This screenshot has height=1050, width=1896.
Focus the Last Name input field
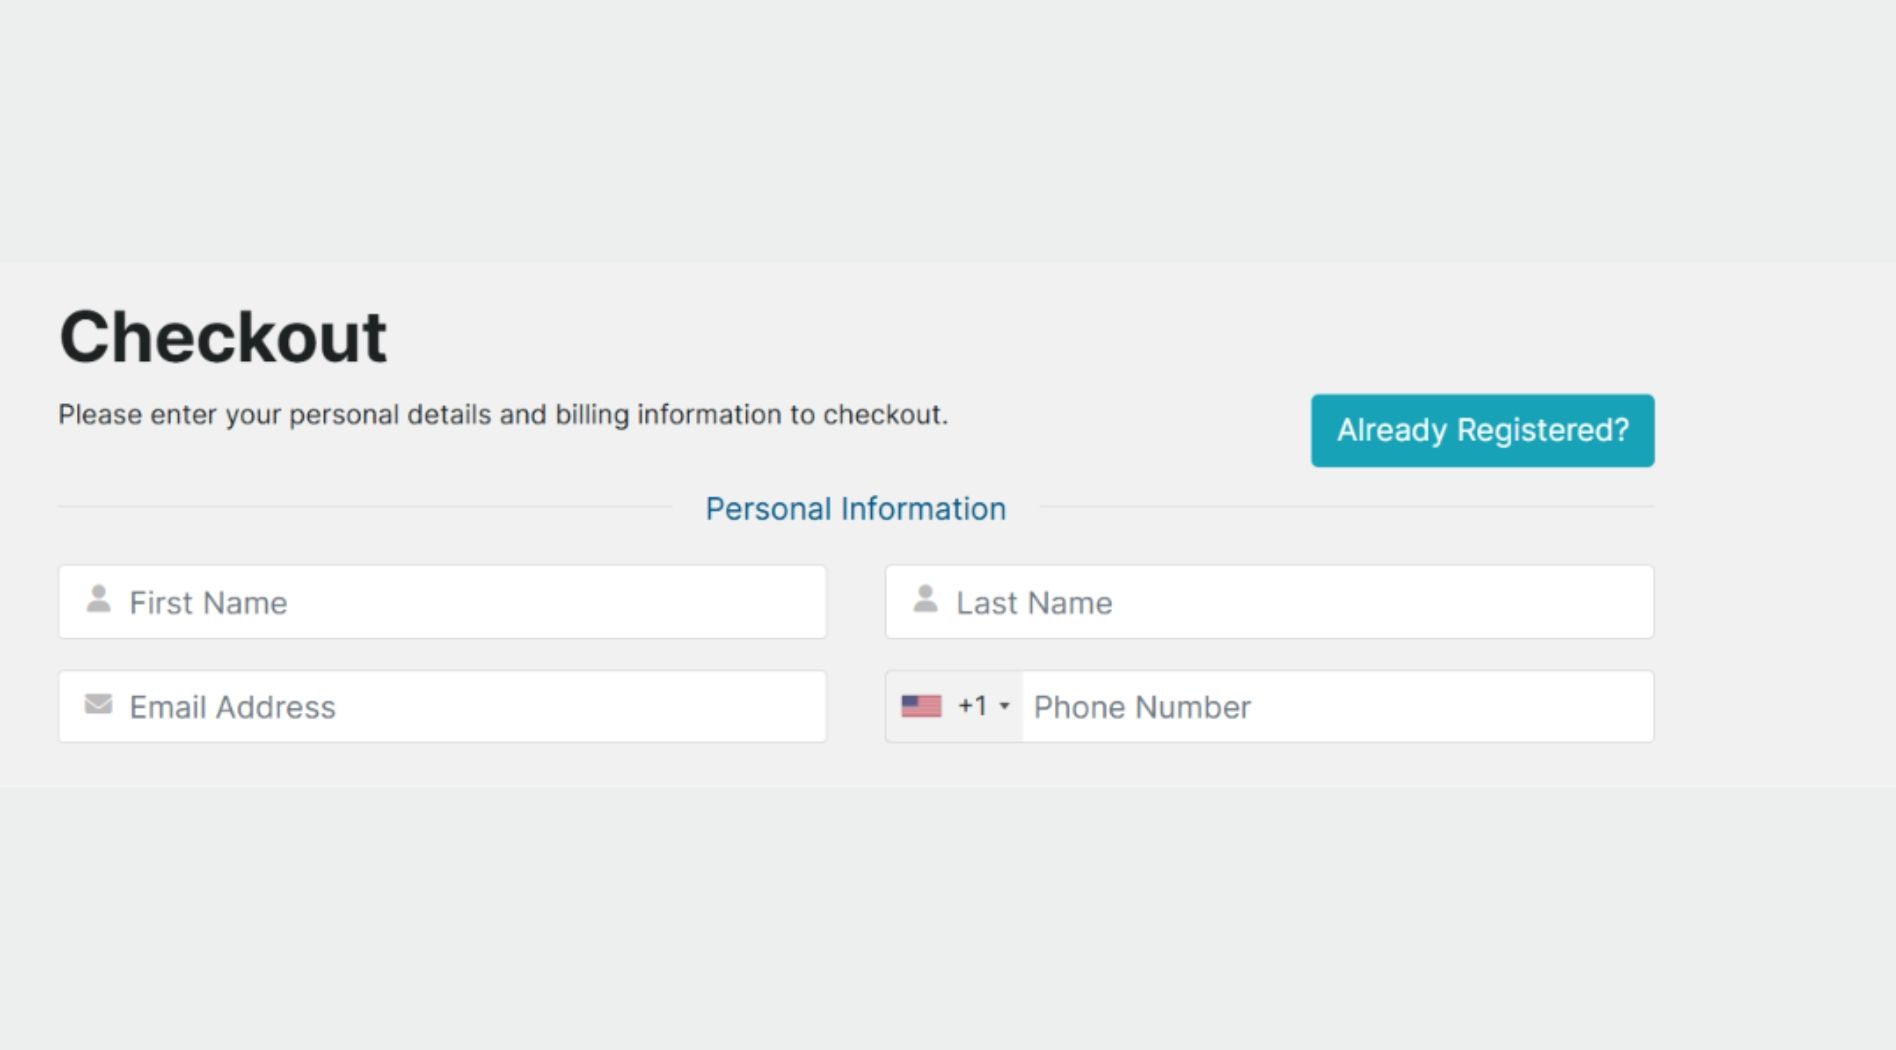click(x=1269, y=602)
